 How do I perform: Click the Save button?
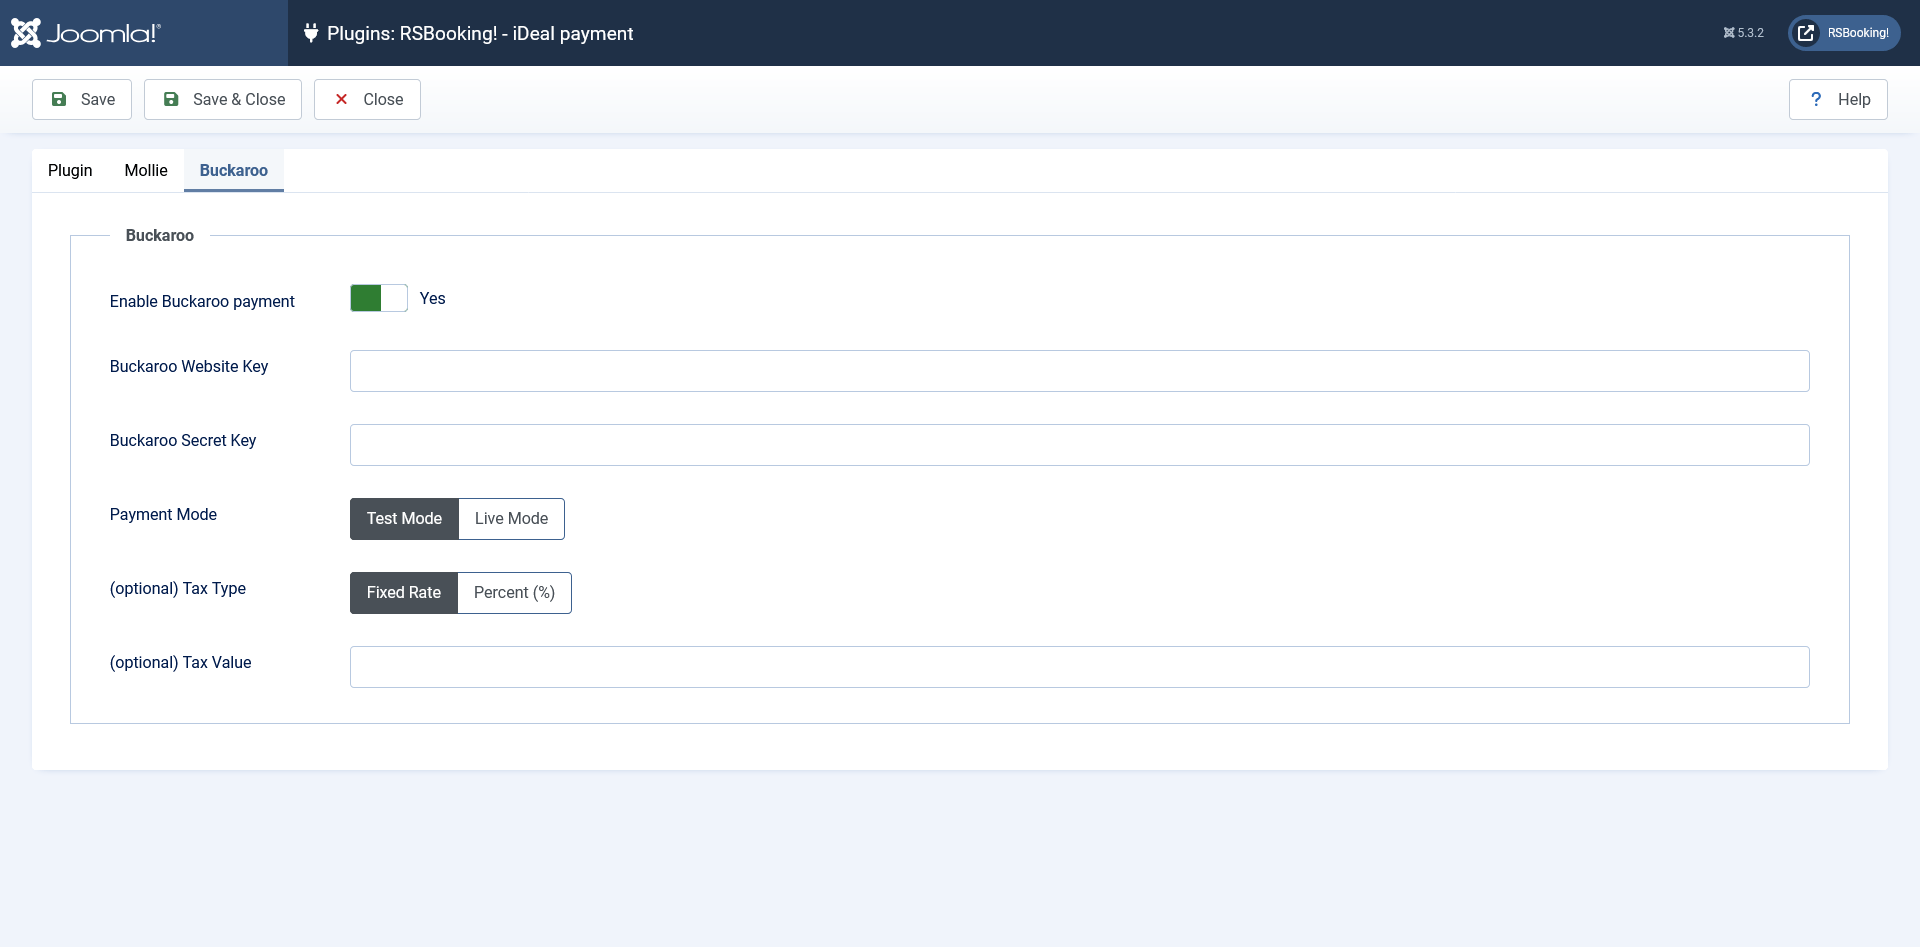point(82,99)
